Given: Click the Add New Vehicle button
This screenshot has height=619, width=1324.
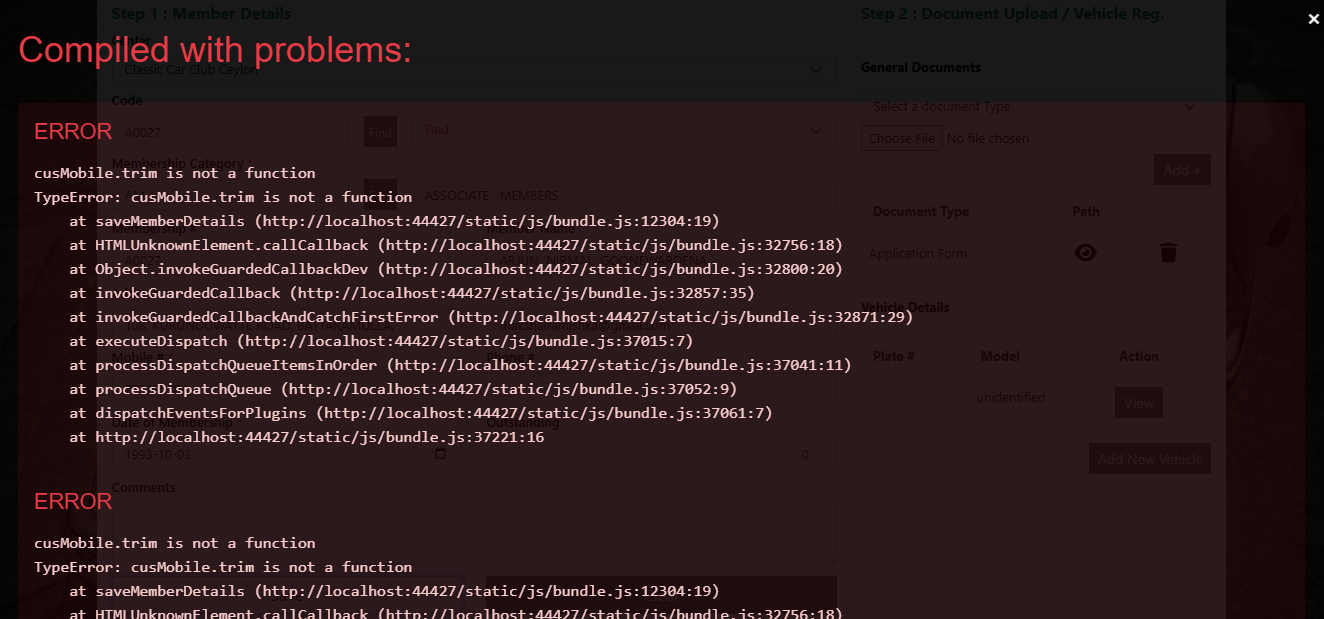Looking at the screenshot, I should click(1149, 459).
